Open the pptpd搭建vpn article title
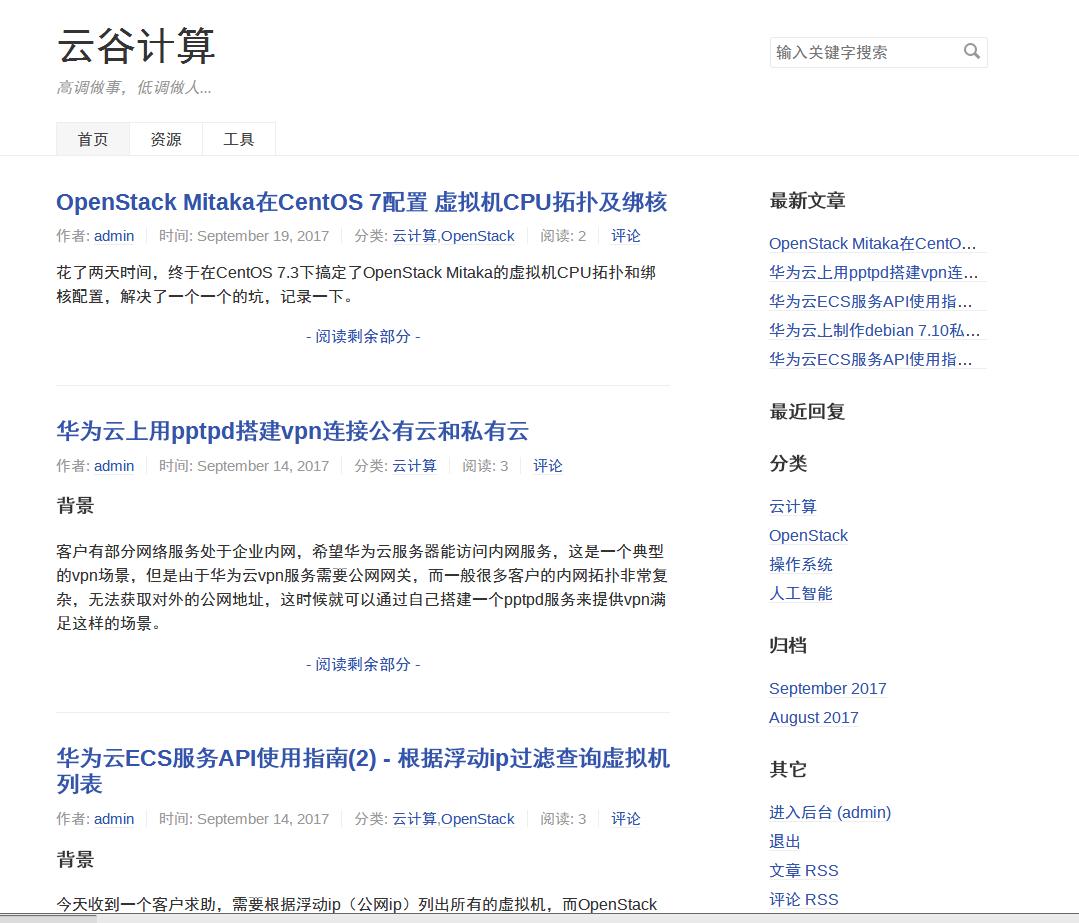1079x923 pixels. click(293, 431)
